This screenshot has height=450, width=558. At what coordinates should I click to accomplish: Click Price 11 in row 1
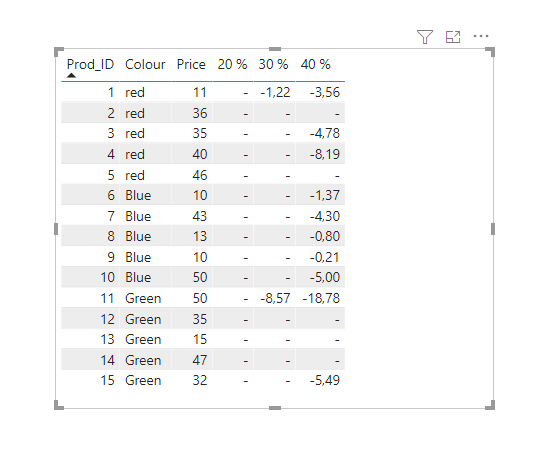pos(200,92)
